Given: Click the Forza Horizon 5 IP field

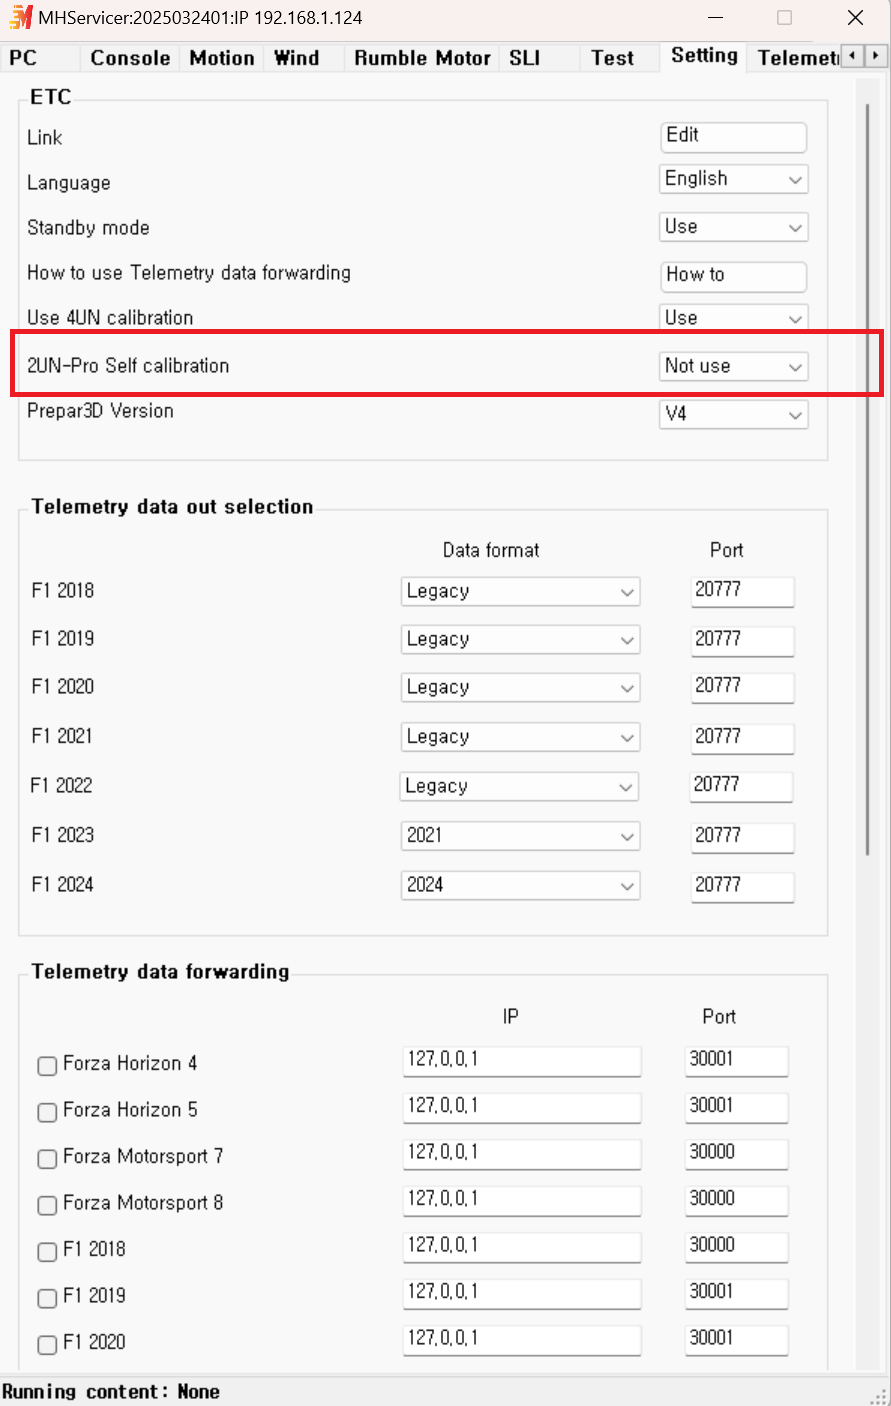Looking at the screenshot, I should tap(522, 1107).
